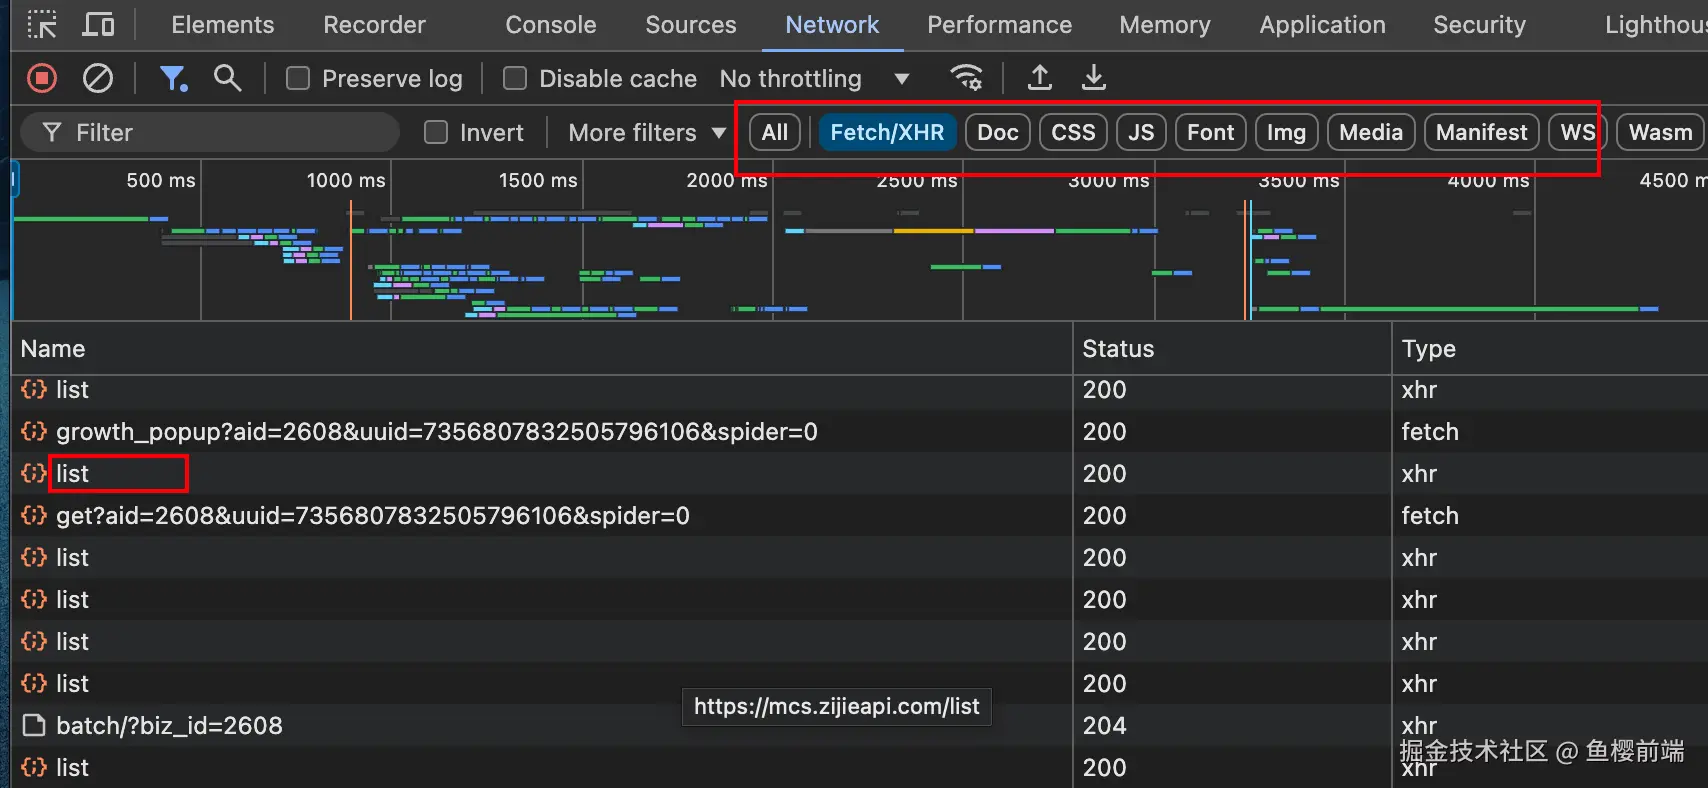Image resolution: width=1708 pixels, height=788 pixels.
Task: Toggle the device toolbar icon
Action: [98, 25]
